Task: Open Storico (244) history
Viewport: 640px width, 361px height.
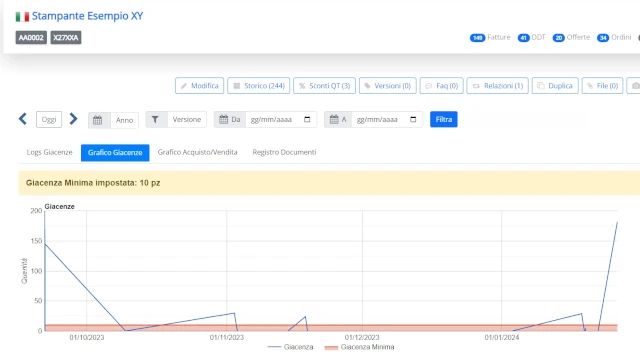Action: (259, 86)
